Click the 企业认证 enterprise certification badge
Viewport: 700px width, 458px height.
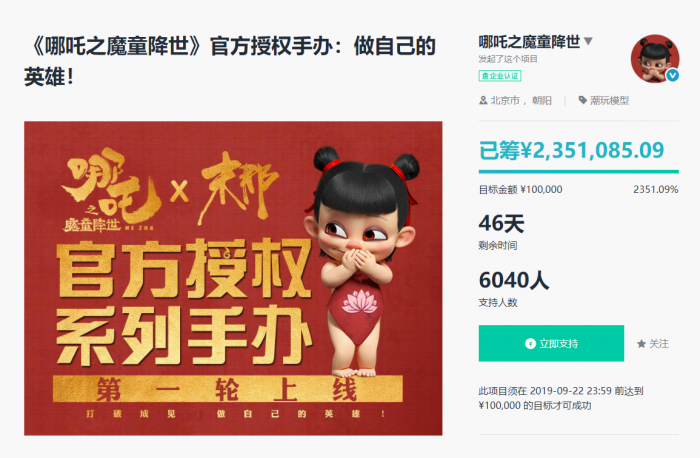tap(500, 76)
